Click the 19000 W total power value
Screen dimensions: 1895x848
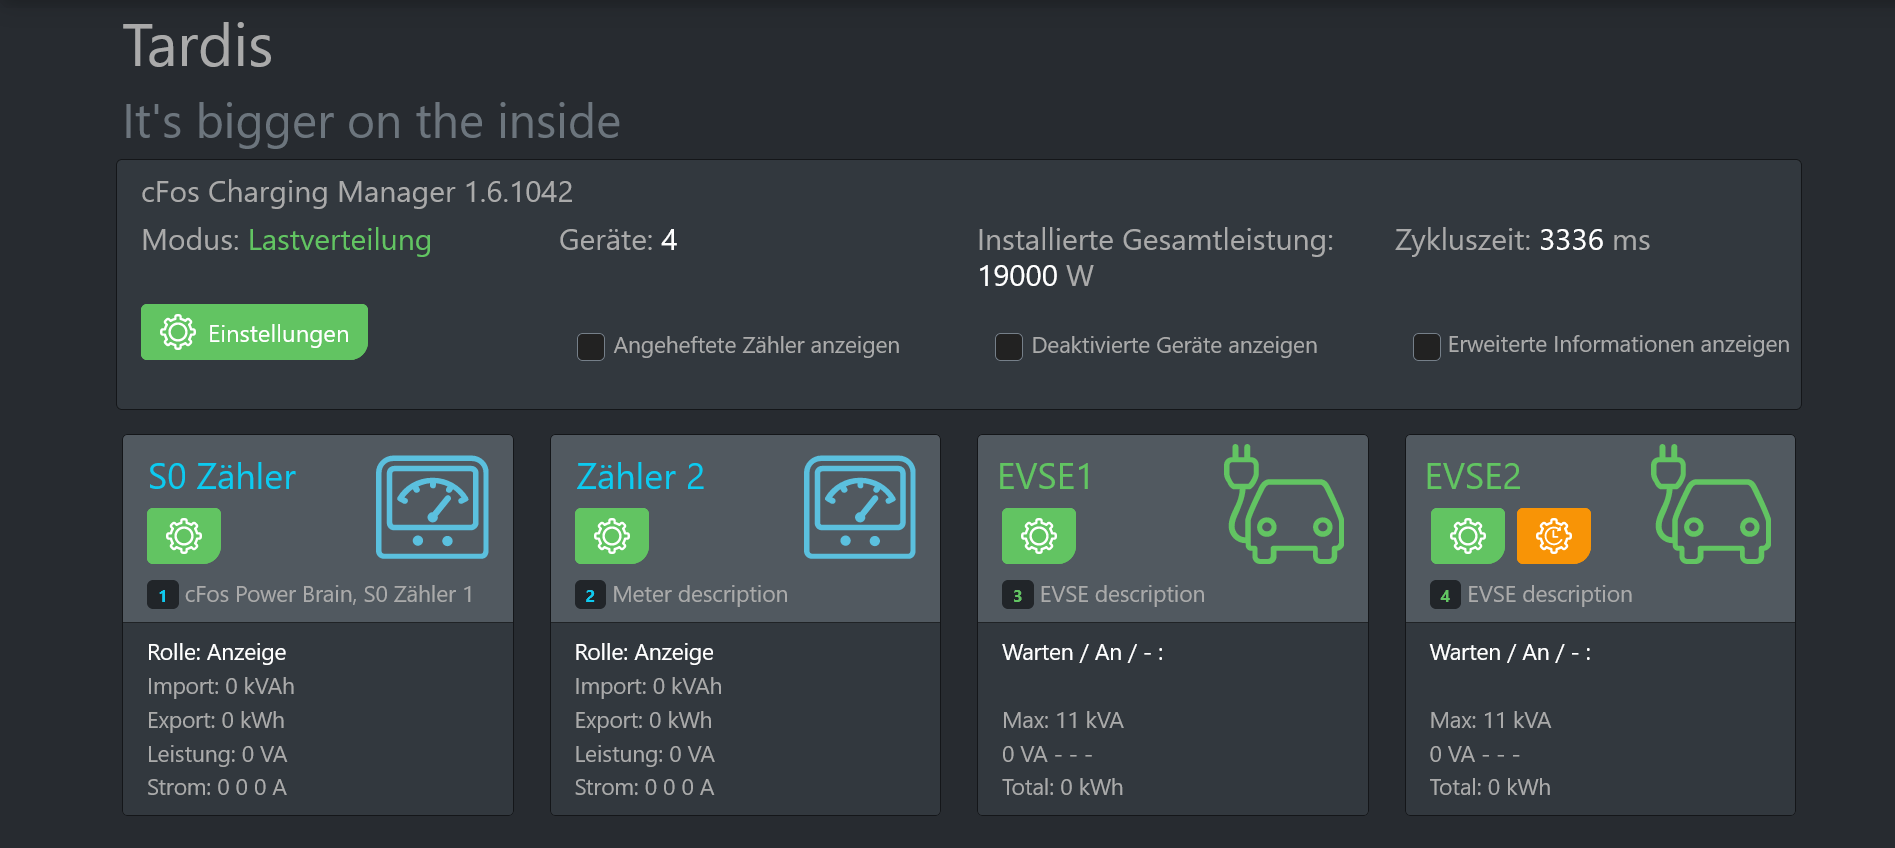click(x=1035, y=276)
